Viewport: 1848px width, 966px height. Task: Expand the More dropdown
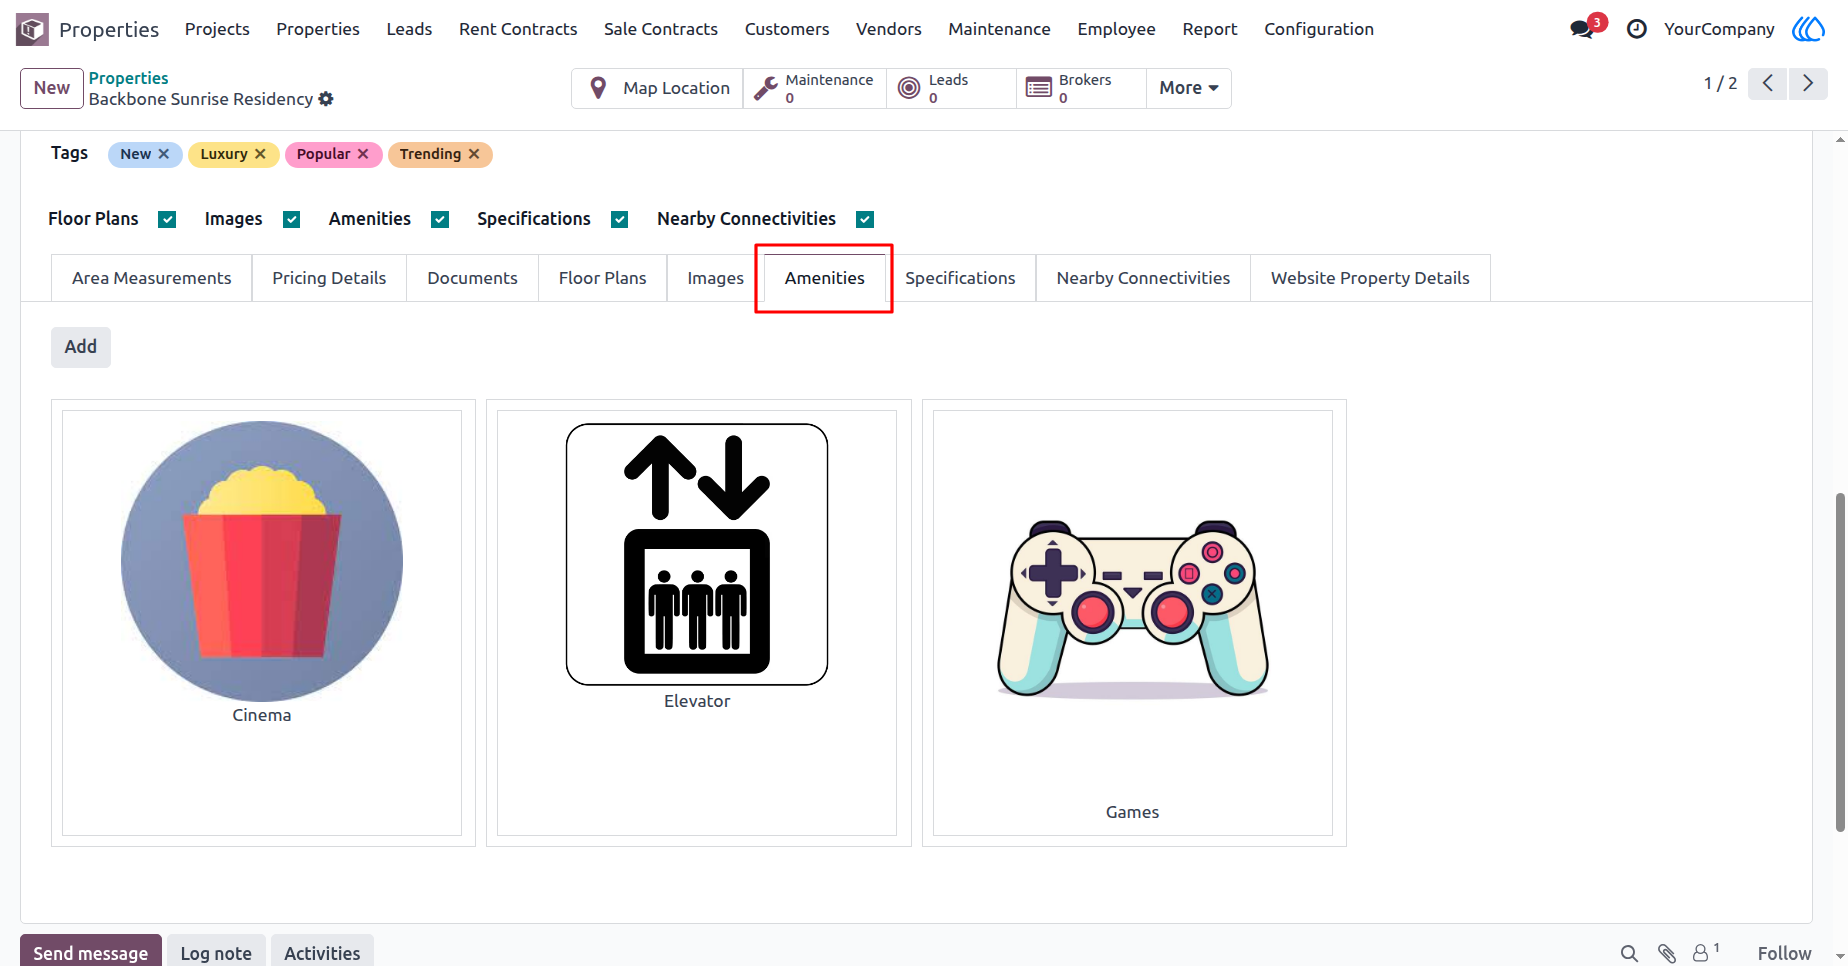click(1189, 88)
